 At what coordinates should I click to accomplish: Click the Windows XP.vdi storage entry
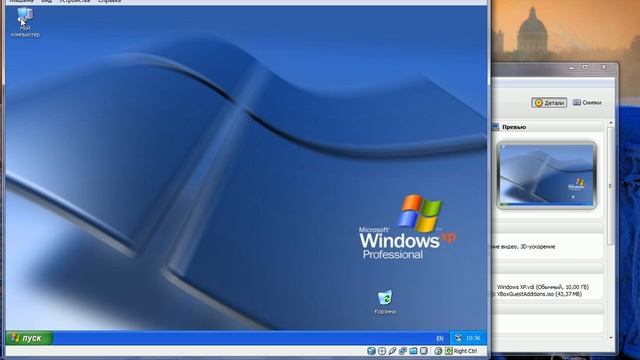tap(542, 287)
